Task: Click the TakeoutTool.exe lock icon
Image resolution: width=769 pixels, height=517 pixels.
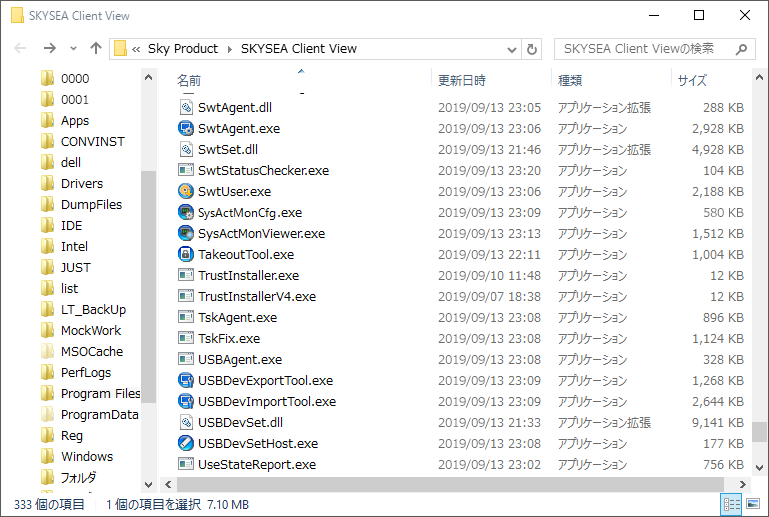Action: tap(186, 254)
